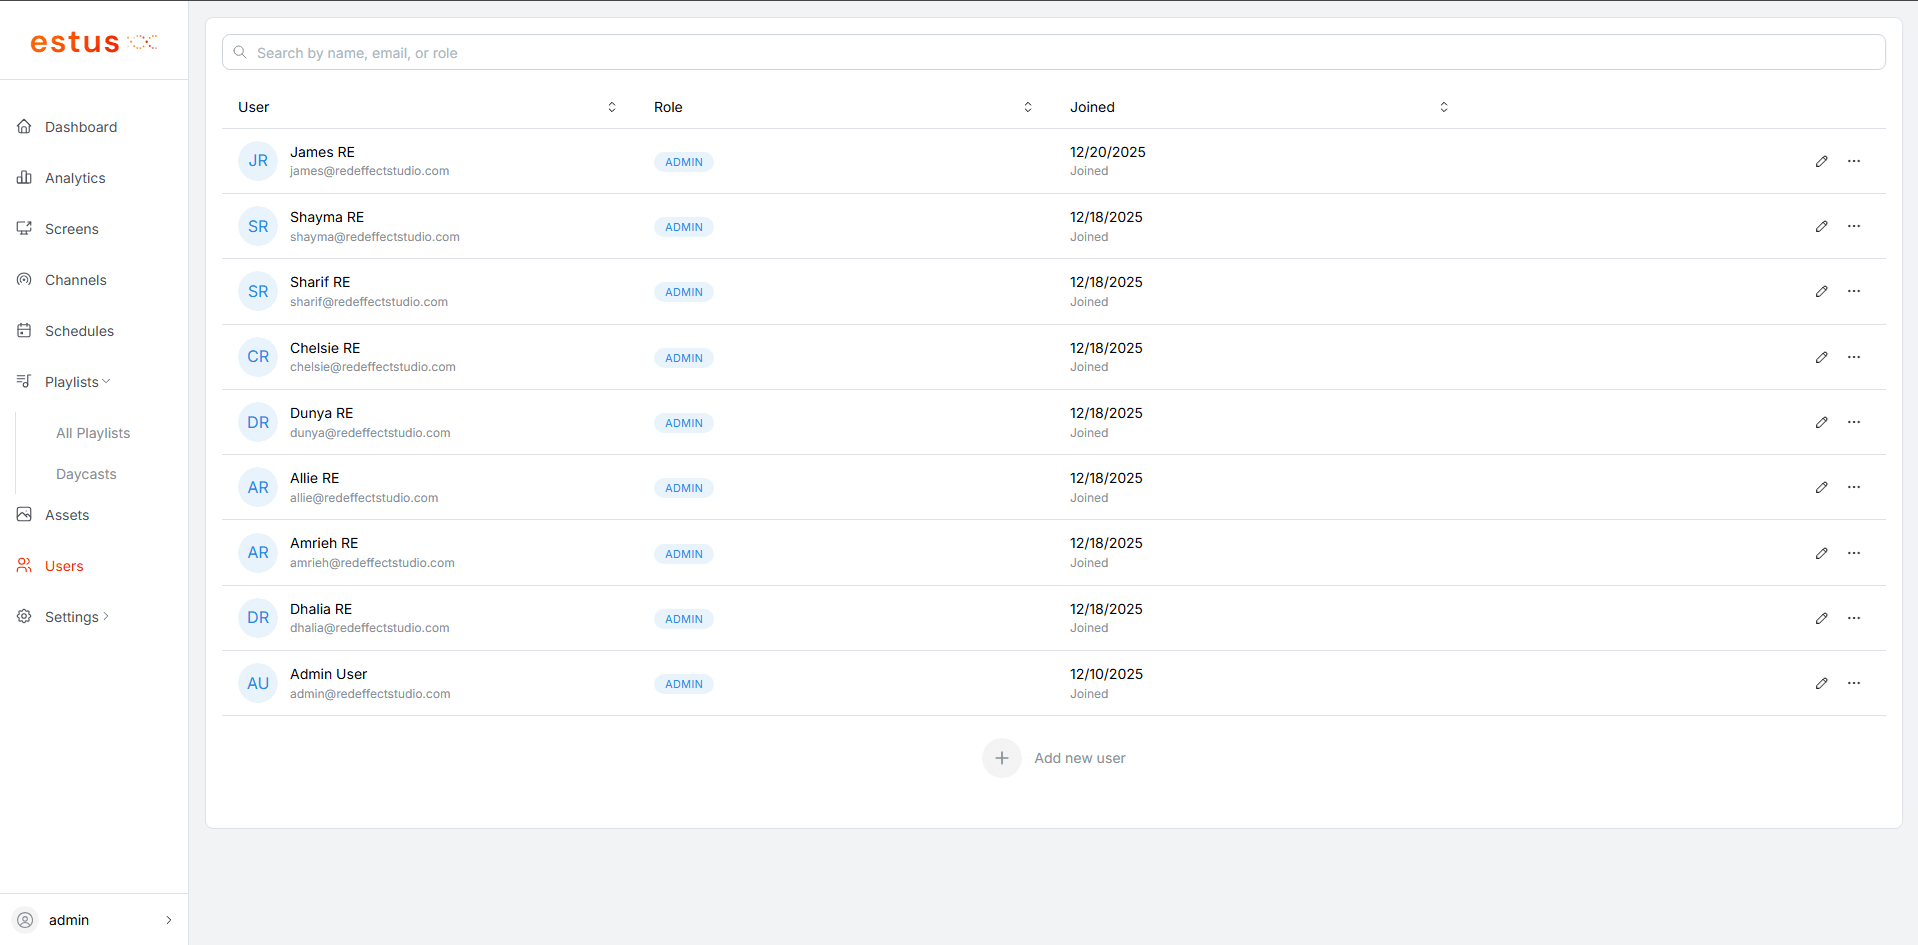The image size is (1918, 945).
Task: Select Daycasts submenu item
Action: pyautogui.click(x=86, y=474)
